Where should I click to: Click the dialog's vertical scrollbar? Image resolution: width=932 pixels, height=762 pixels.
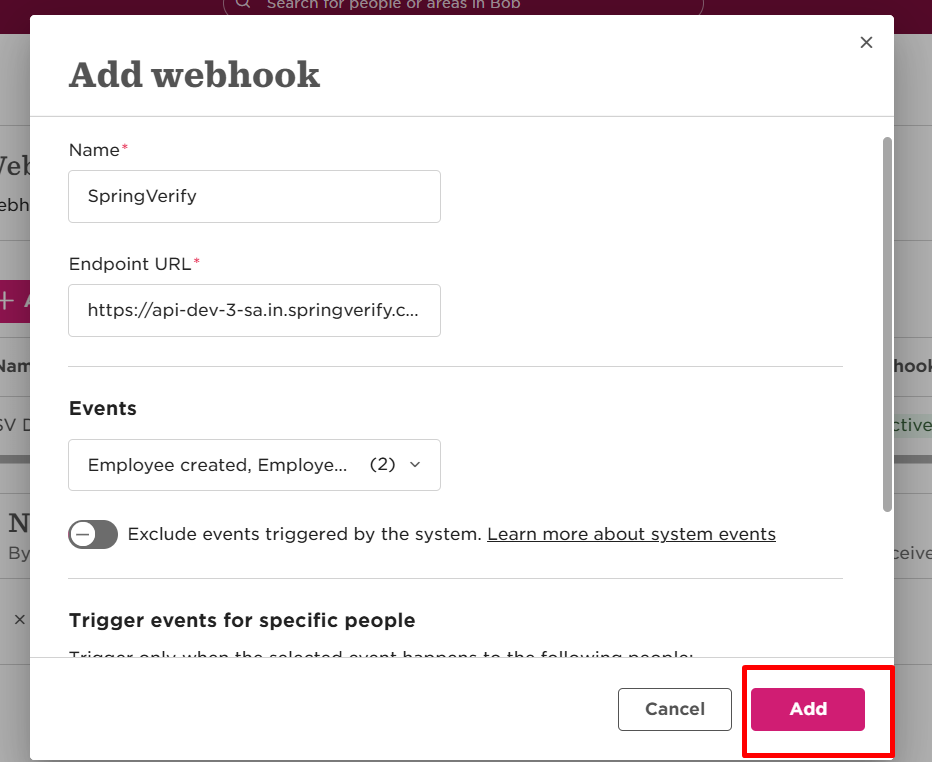(x=887, y=324)
